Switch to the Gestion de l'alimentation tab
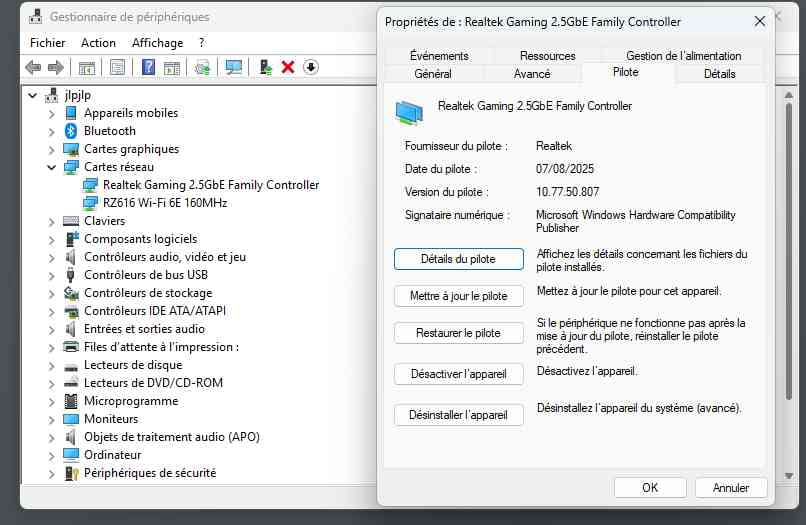Image resolution: width=806 pixels, height=525 pixels. pos(683,56)
